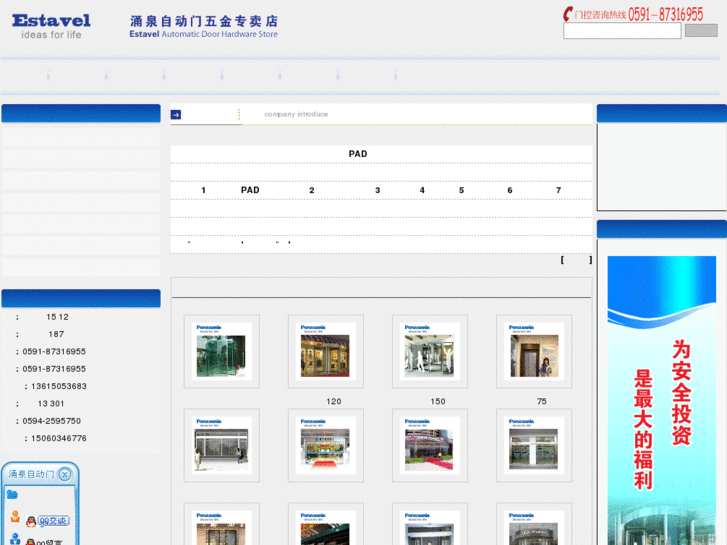Click the QQ penguin icon beside QQ交谈

point(31,521)
